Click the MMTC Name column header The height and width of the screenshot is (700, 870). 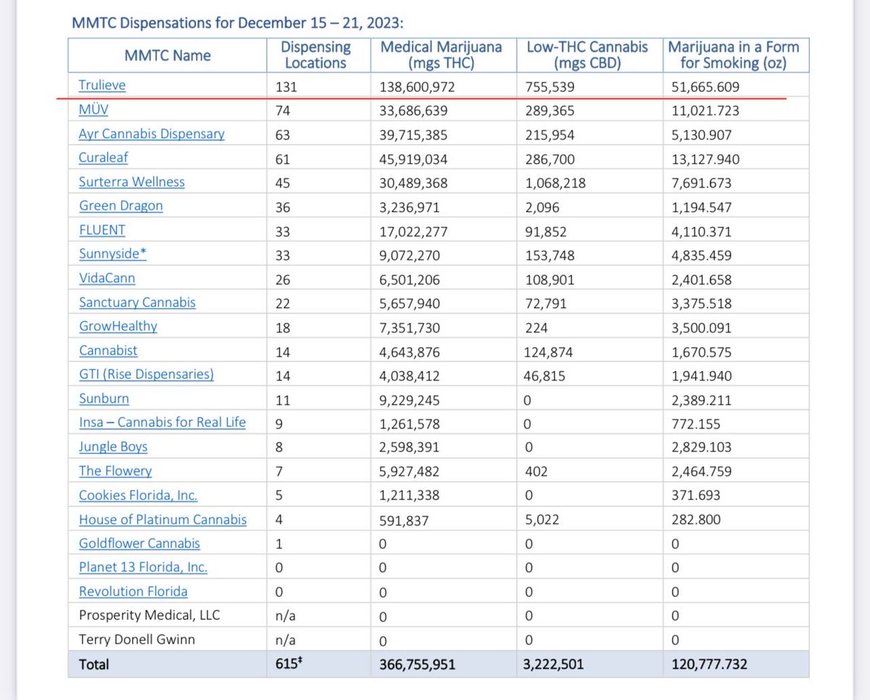coord(168,55)
